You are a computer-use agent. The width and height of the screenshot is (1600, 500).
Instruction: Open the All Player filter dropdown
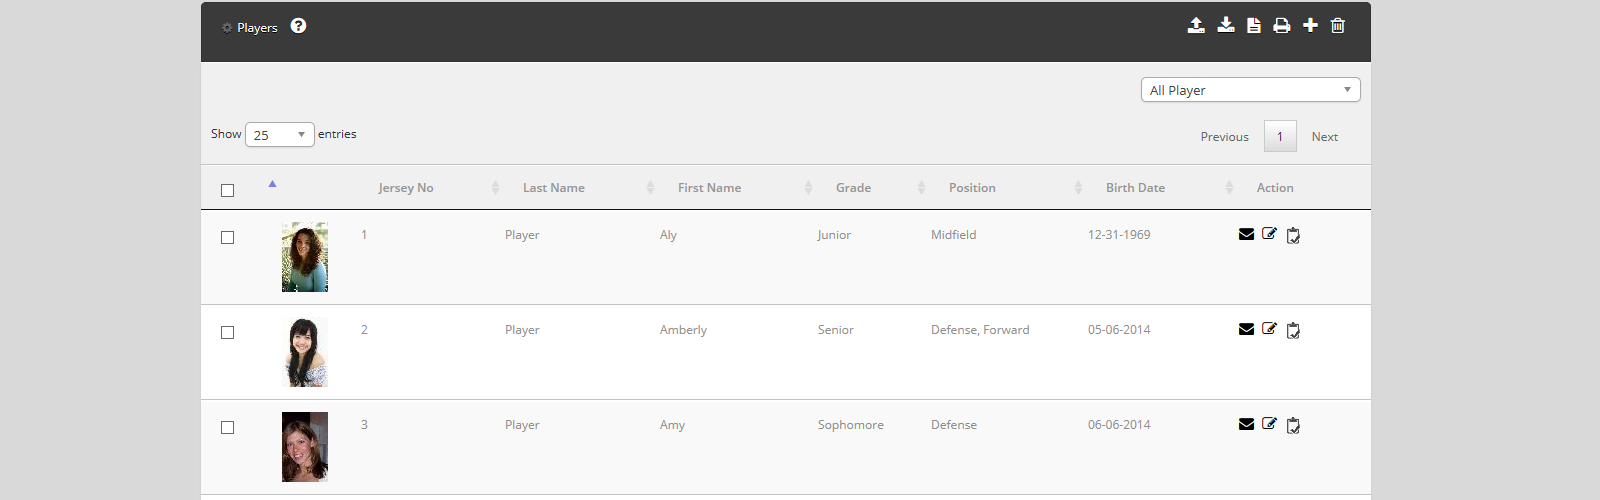click(x=1250, y=90)
